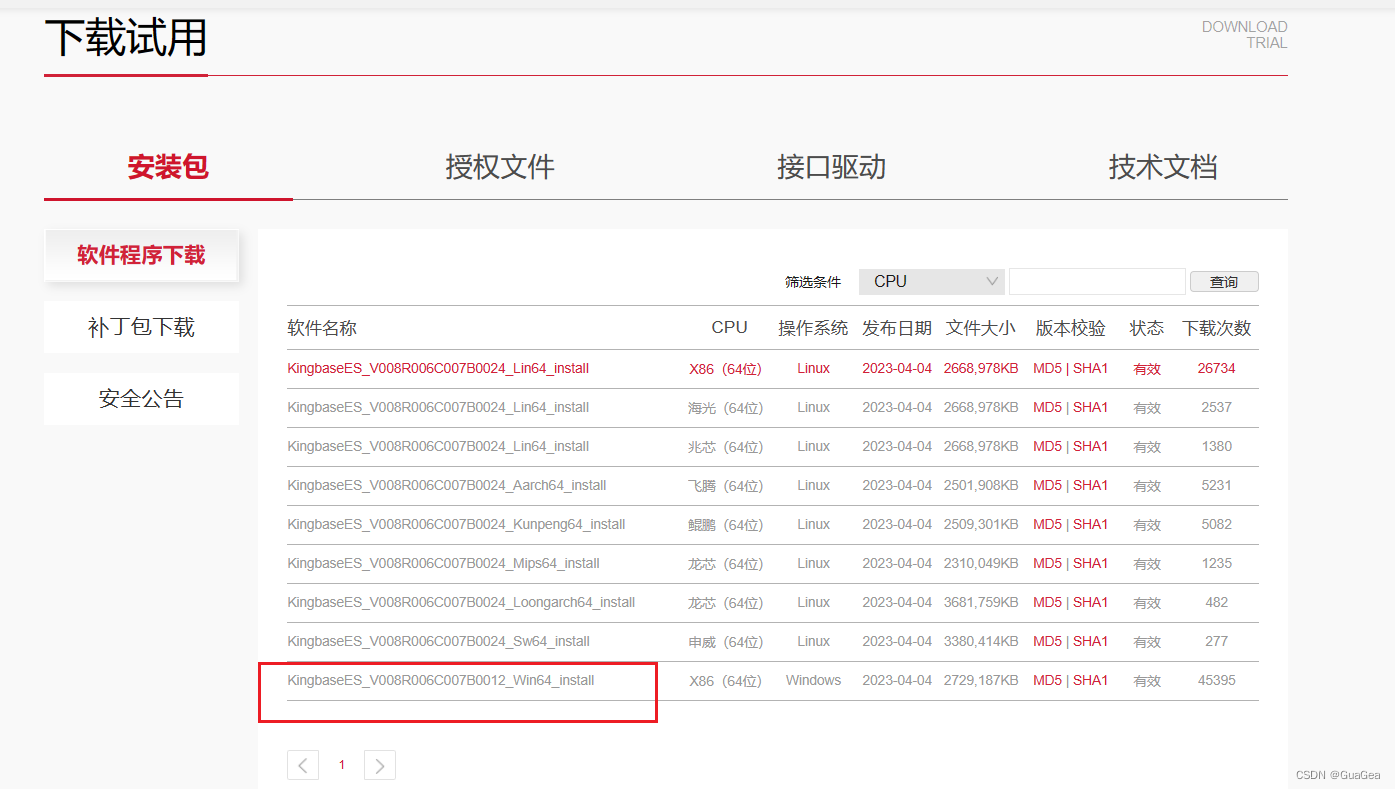This screenshot has height=789, width=1395.
Task: Select 安全公告 in sidebar
Action: click(141, 399)
